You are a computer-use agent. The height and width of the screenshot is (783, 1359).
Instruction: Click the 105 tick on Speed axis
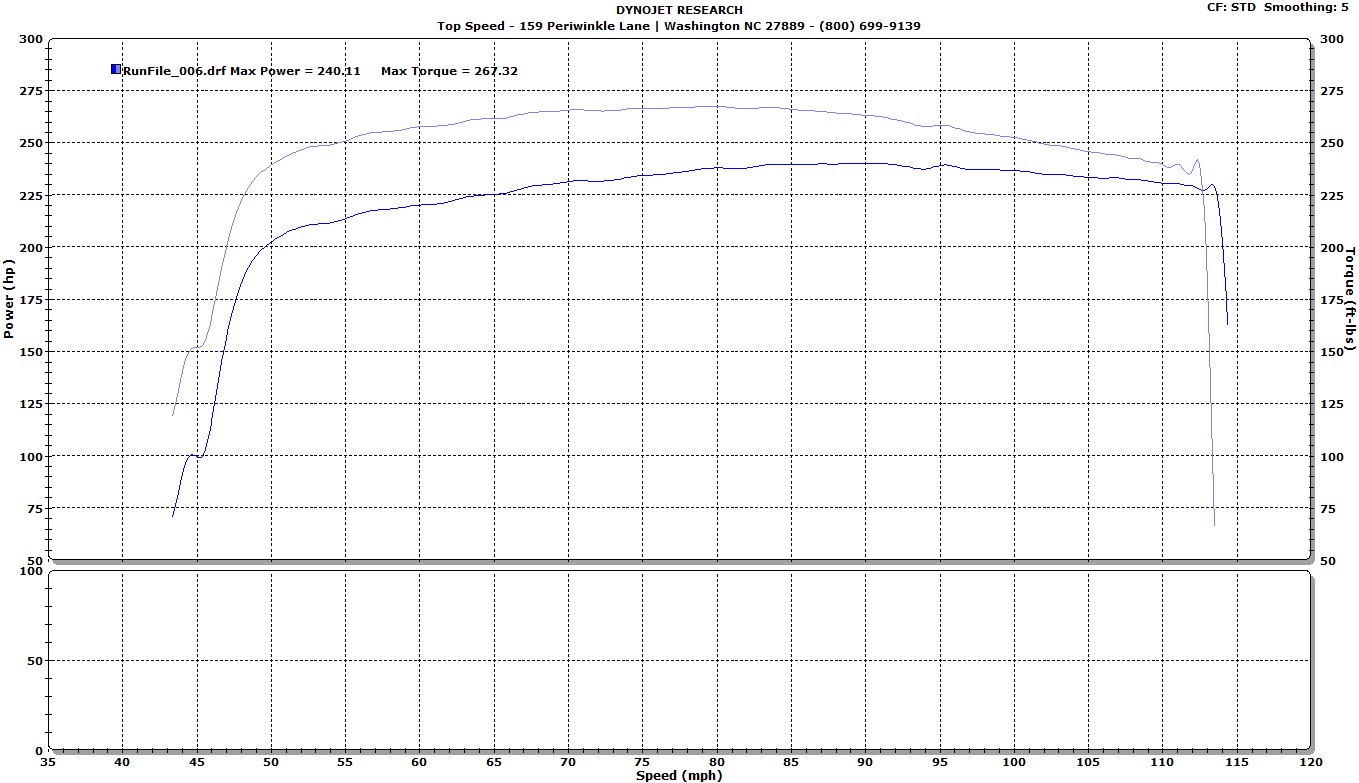1087,762
